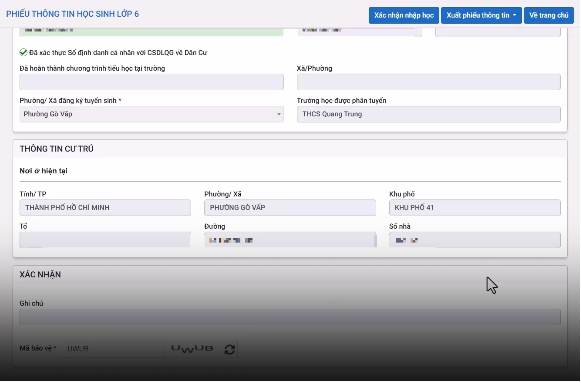Viewport: 581px width, 383px height.
Task: Click the THÔNG TIN CƯ TRÚ heading
Action: click(57, 149)
